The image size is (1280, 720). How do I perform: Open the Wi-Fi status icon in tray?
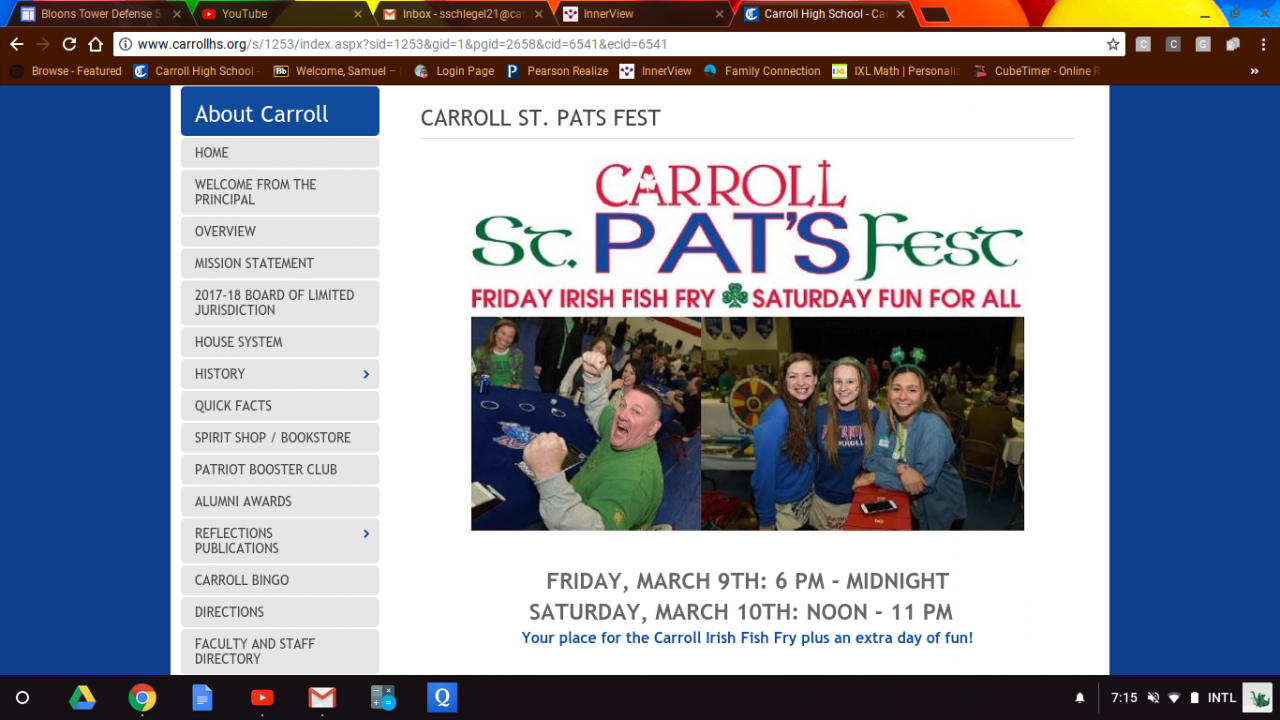tap(1174, 698)
